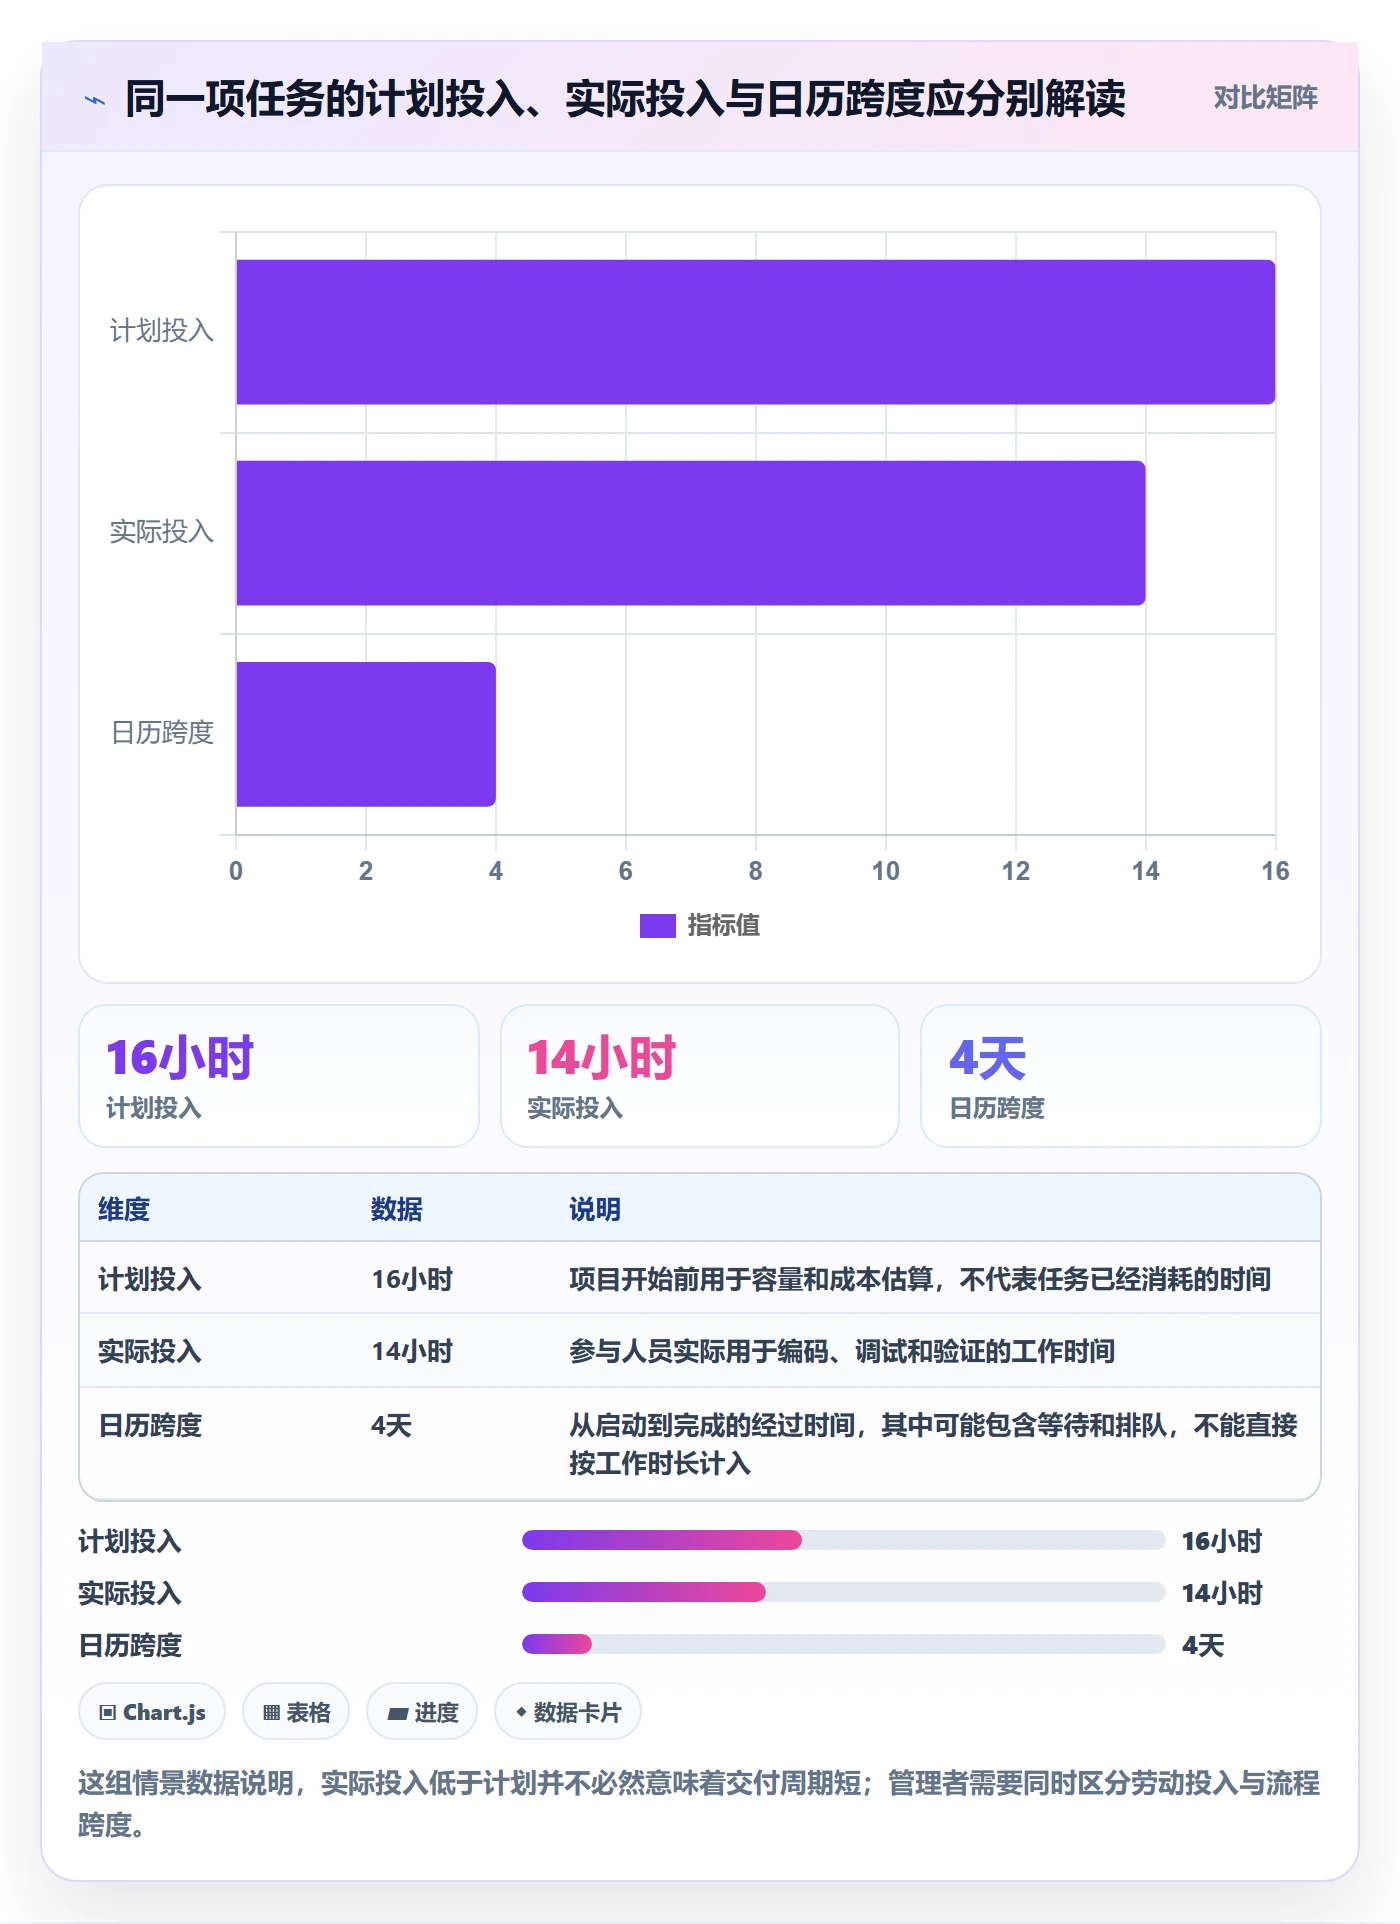Click the 对比矩阵 label in header
1400x1924 pixels.
coord(1265,98)
